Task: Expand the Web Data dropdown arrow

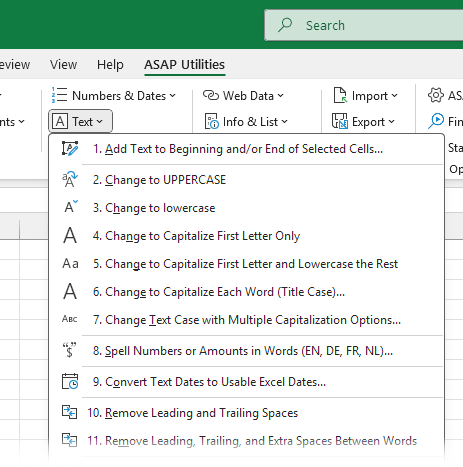Action: (281, 96)
